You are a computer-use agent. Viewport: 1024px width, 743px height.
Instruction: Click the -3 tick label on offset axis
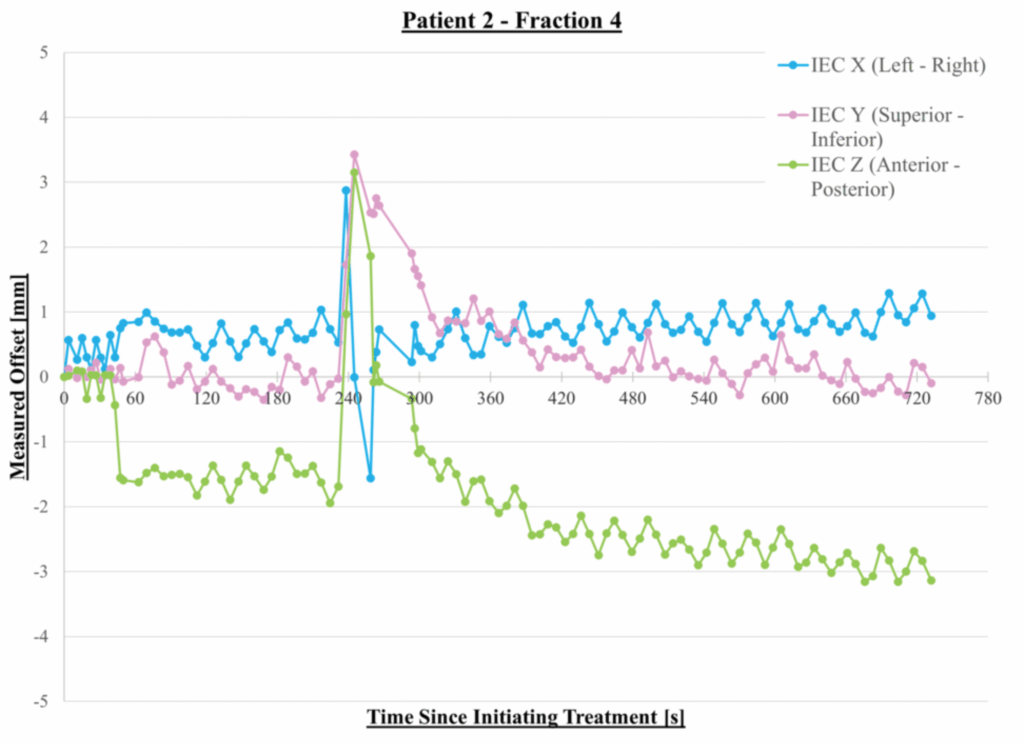41,572
